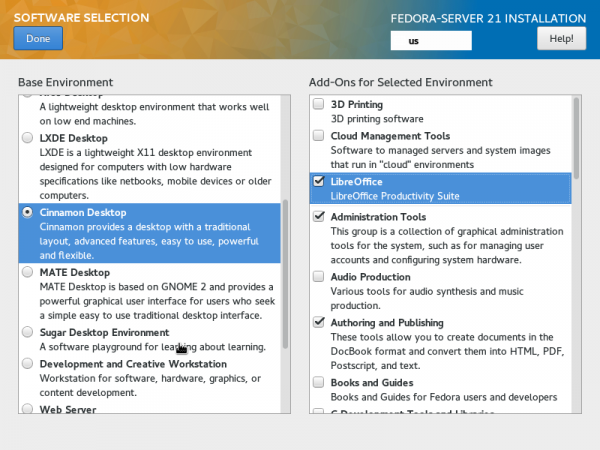Viewport: 600px width, 450px height.
Task: Click 'Cinnamon provides a desktop' description text
Action: tap(149, 241)
